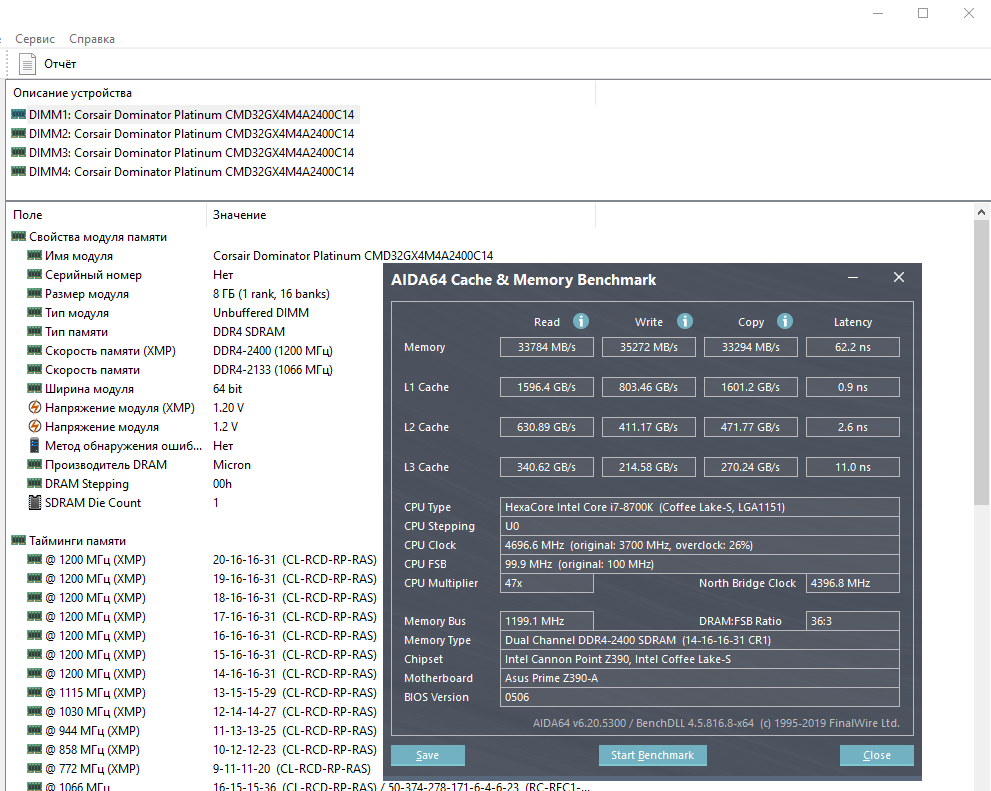Click the CPU Type field HexaCore Intel Core i7-8700K
Viewport: 991px width, 791px height.
(x=700, y=507)
